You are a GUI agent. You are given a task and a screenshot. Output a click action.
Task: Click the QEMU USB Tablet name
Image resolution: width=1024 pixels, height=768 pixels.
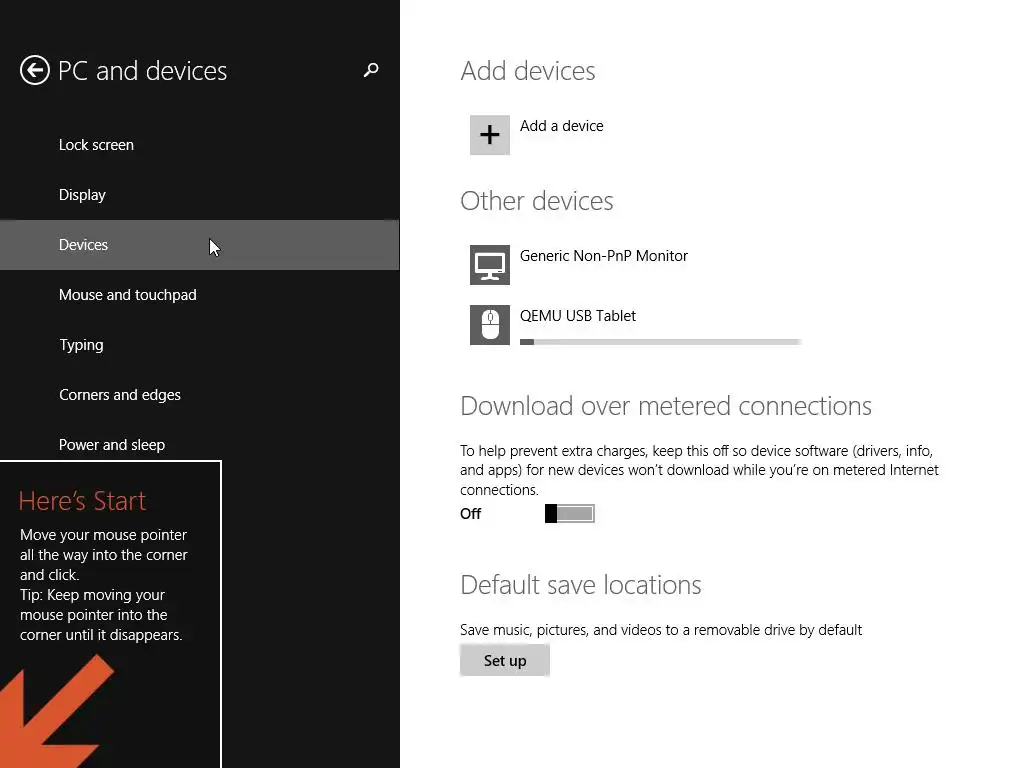point(578,316)
